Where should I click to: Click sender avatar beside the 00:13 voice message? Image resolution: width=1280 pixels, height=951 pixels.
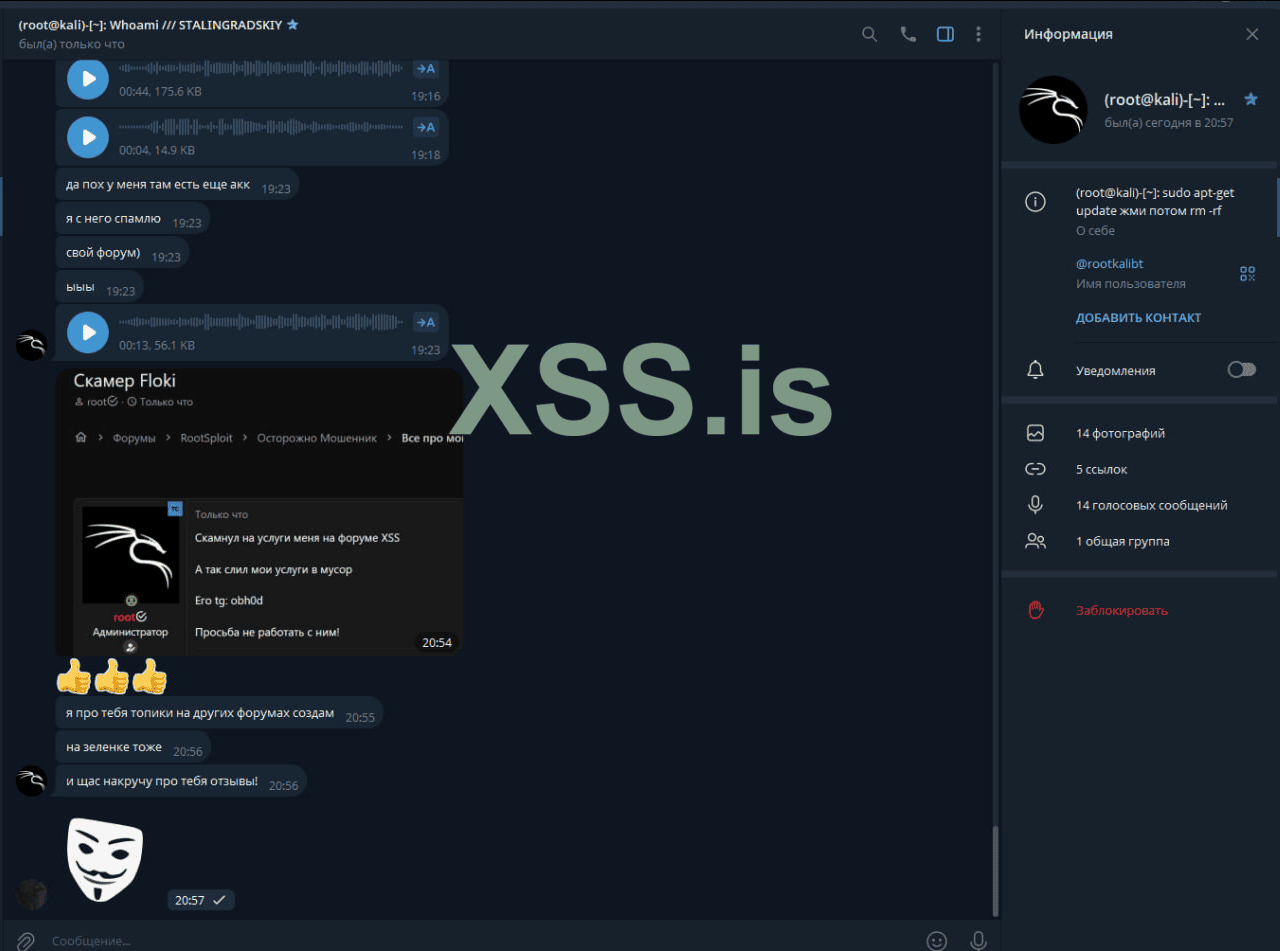32,345
